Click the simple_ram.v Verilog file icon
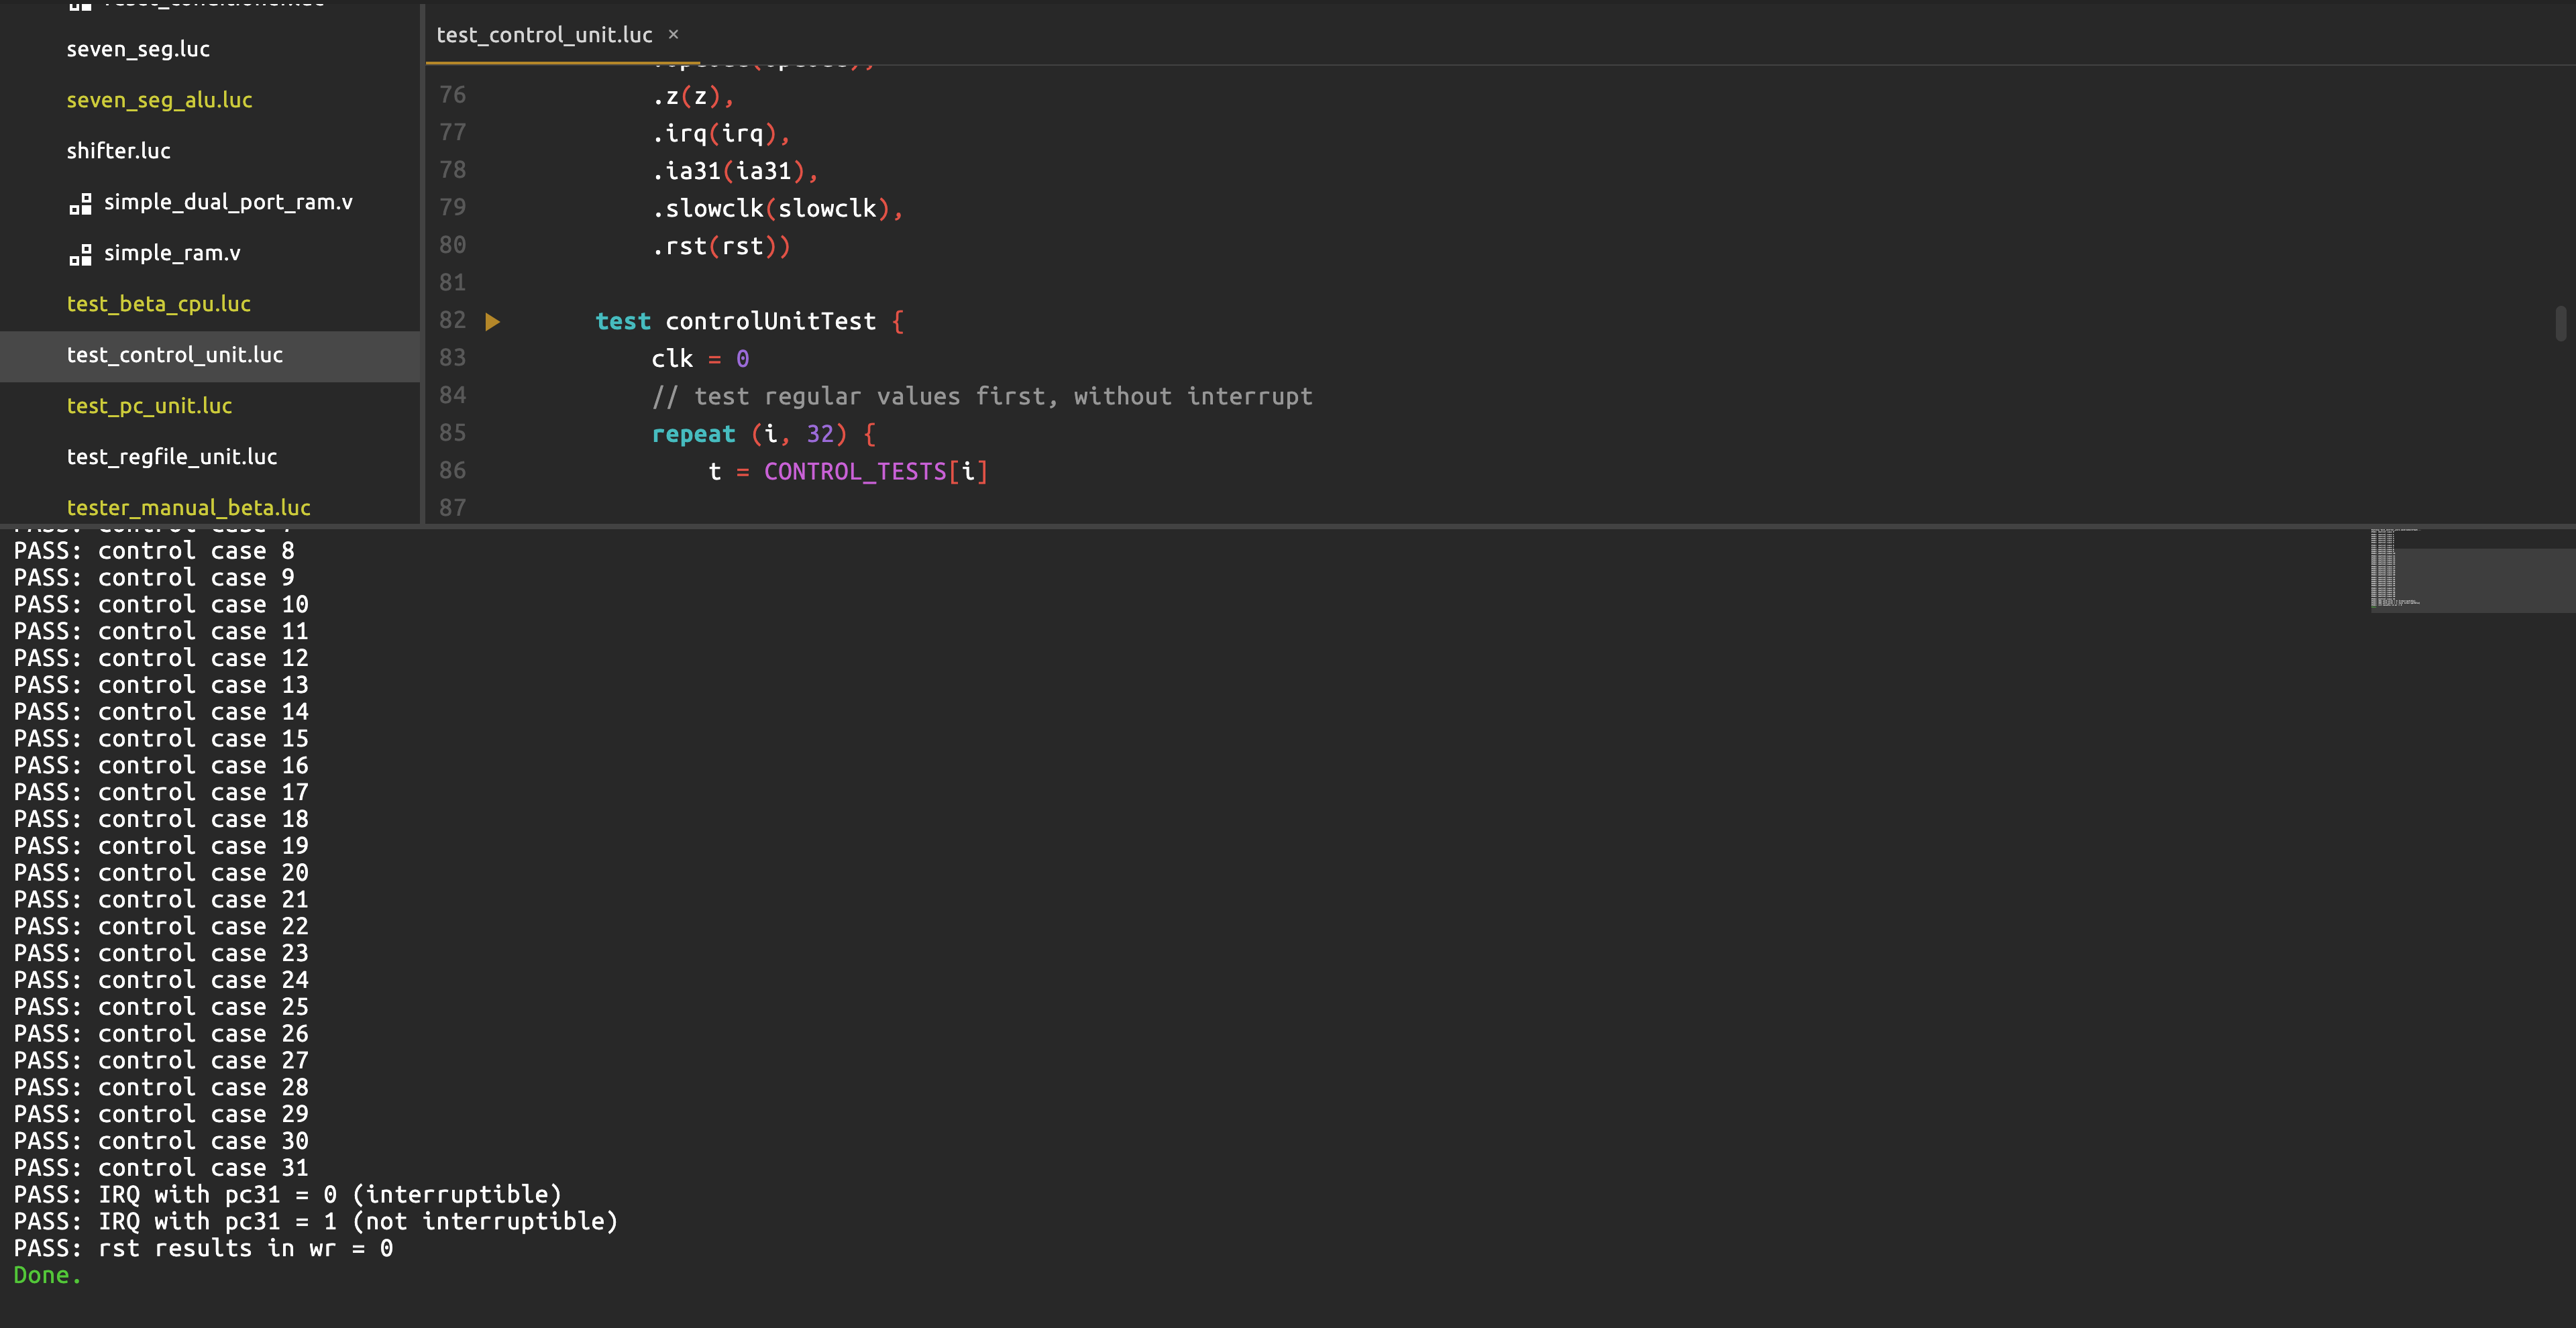 [x=80, y=255]
